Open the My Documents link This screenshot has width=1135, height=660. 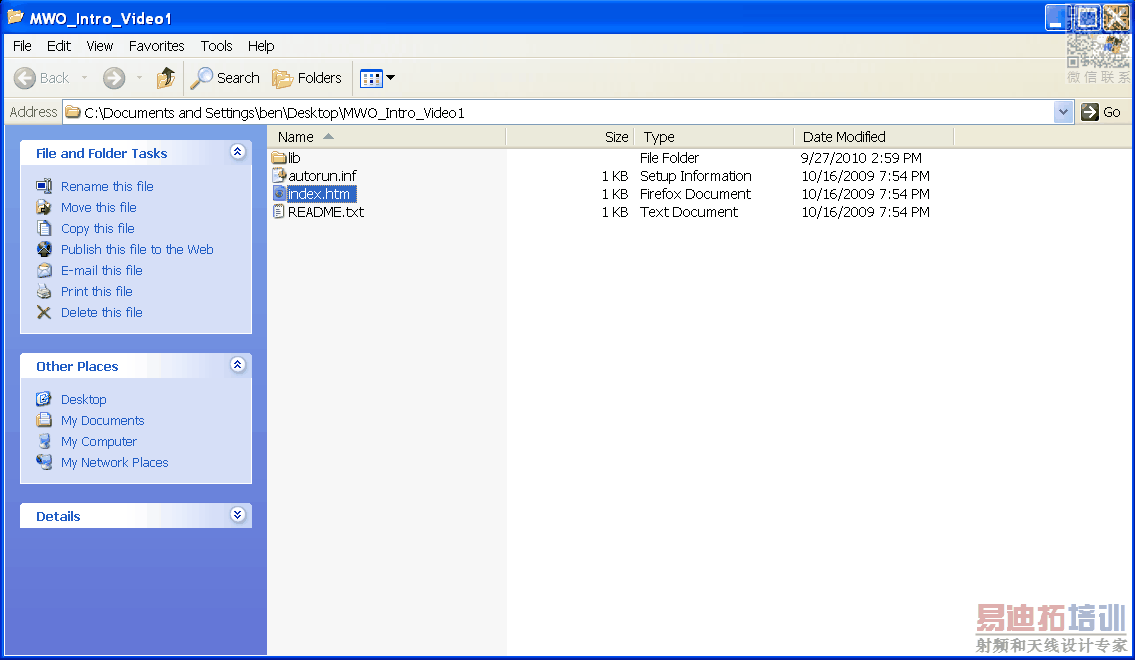point(102,420)
